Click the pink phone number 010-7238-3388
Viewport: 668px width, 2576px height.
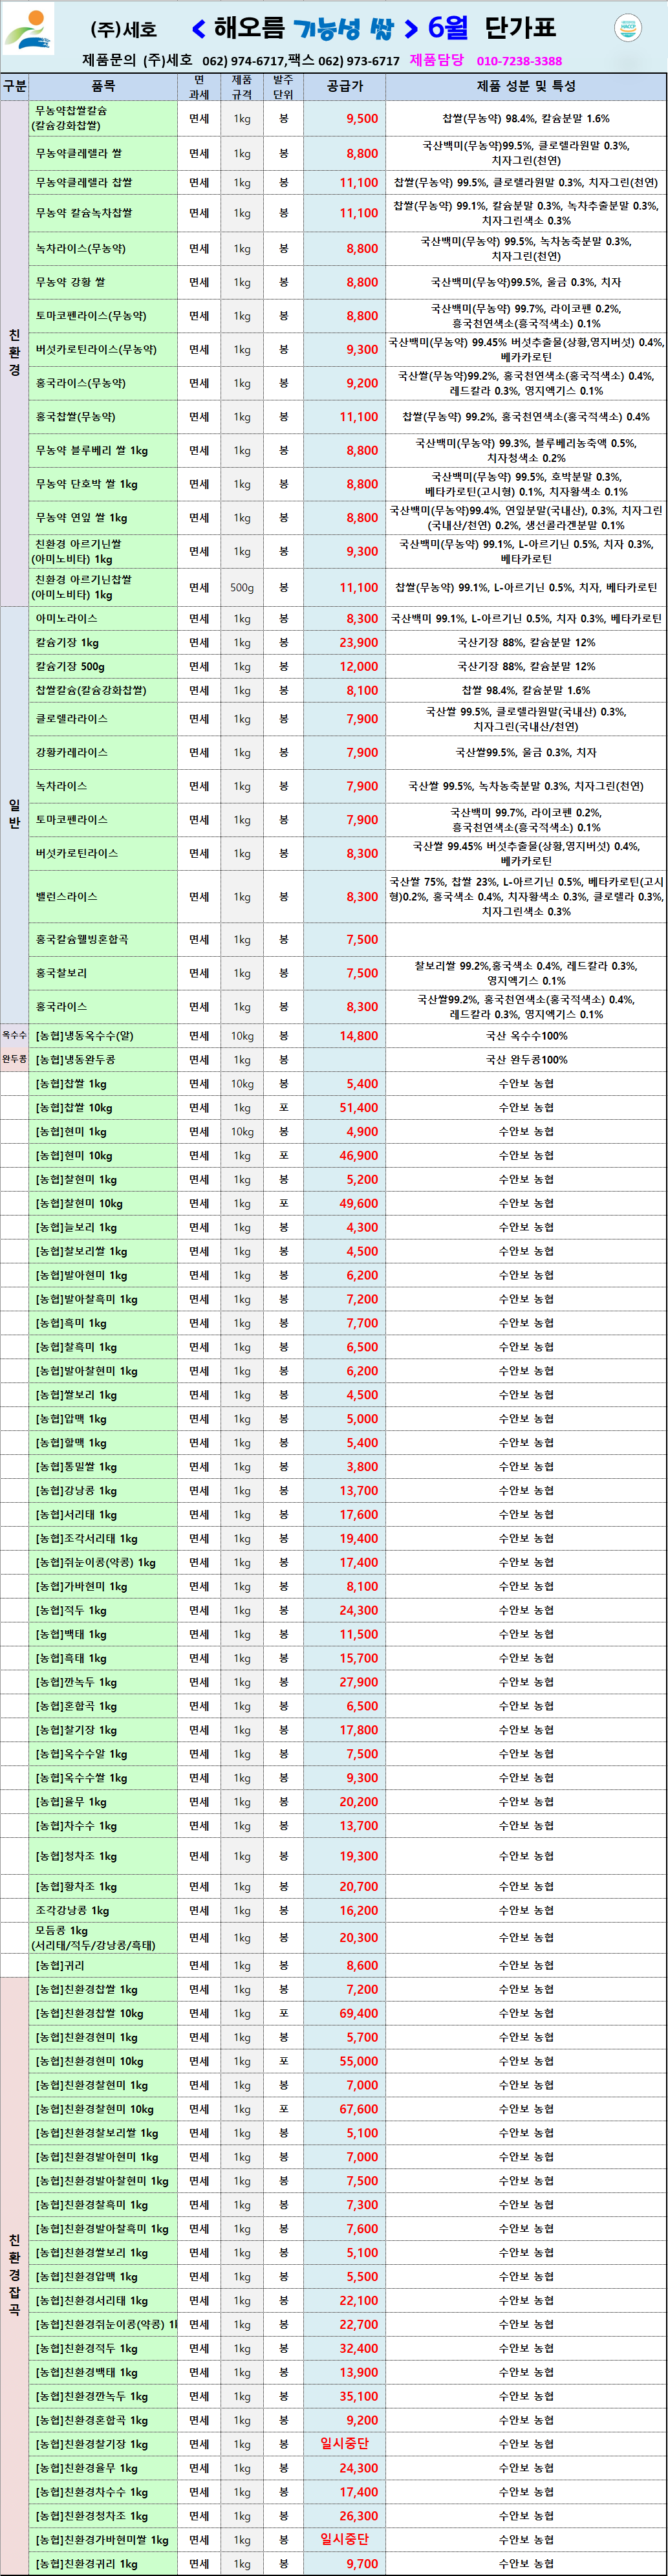[x=518, y=61]
